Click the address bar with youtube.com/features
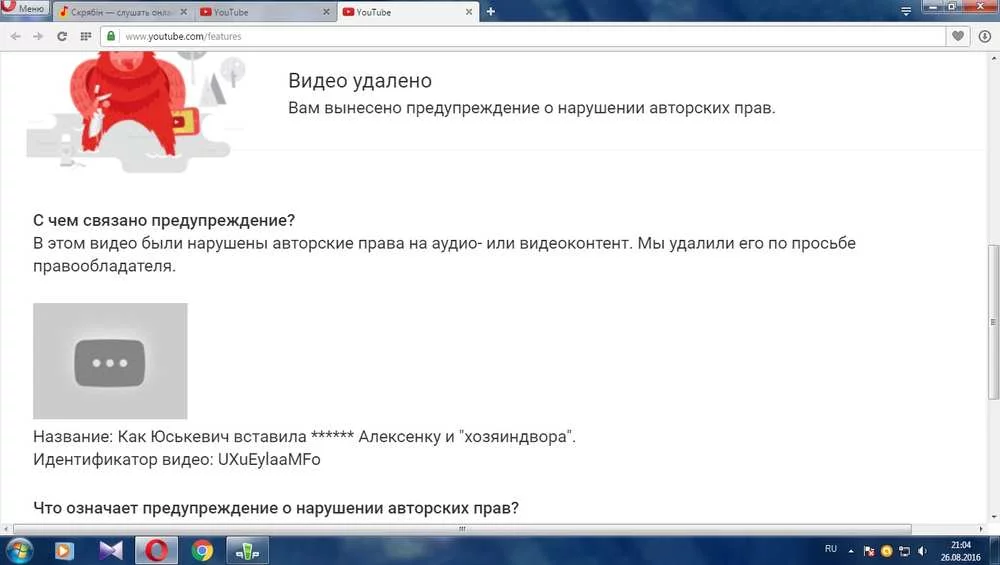The image size is (1000, 565). click(523, 36)
